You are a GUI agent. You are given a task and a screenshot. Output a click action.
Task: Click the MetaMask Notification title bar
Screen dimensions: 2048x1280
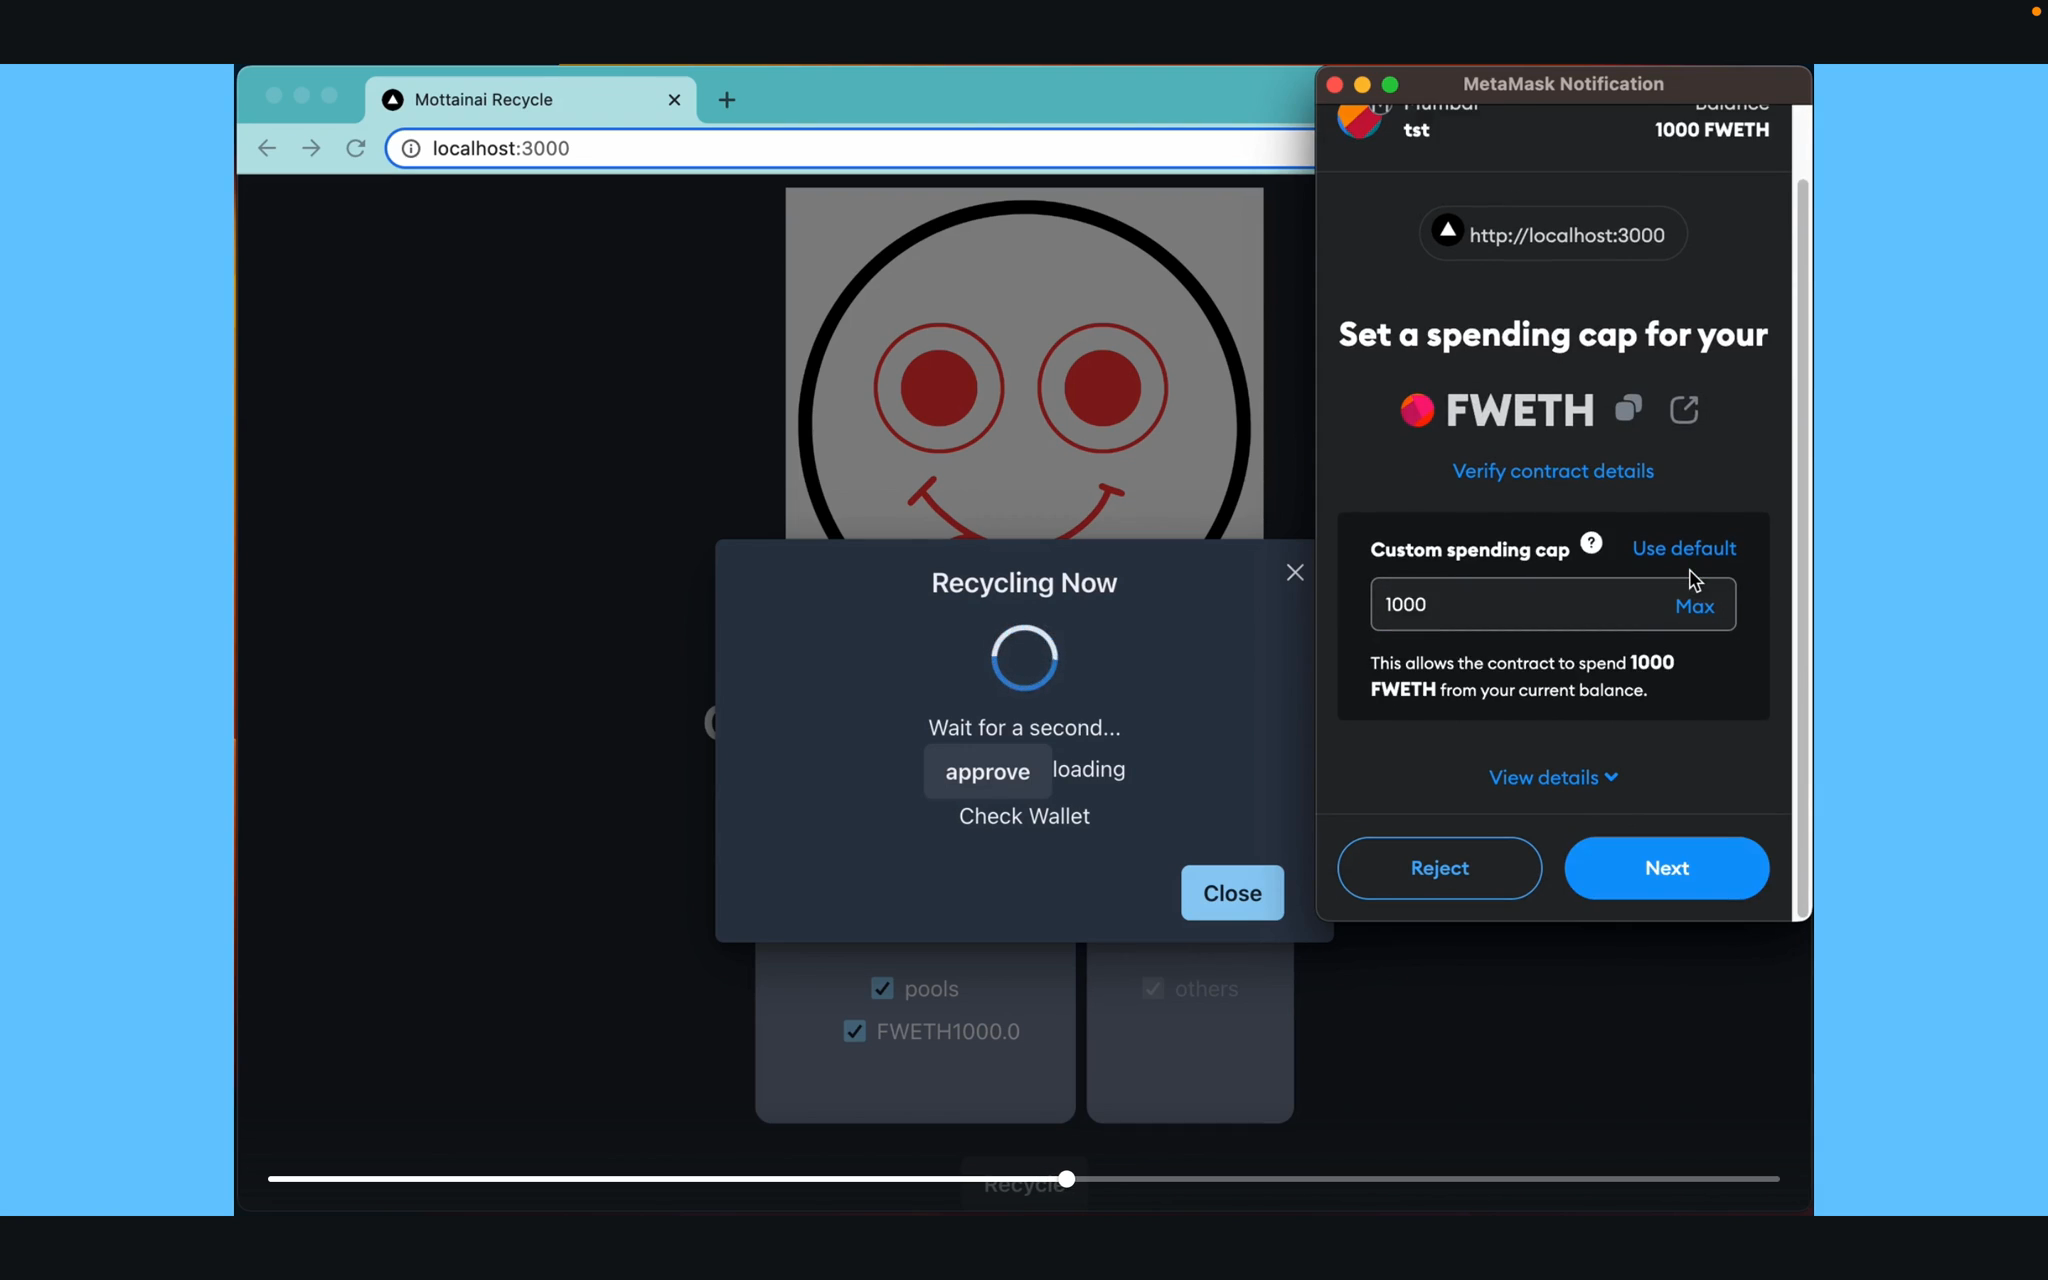(1563, 84)
